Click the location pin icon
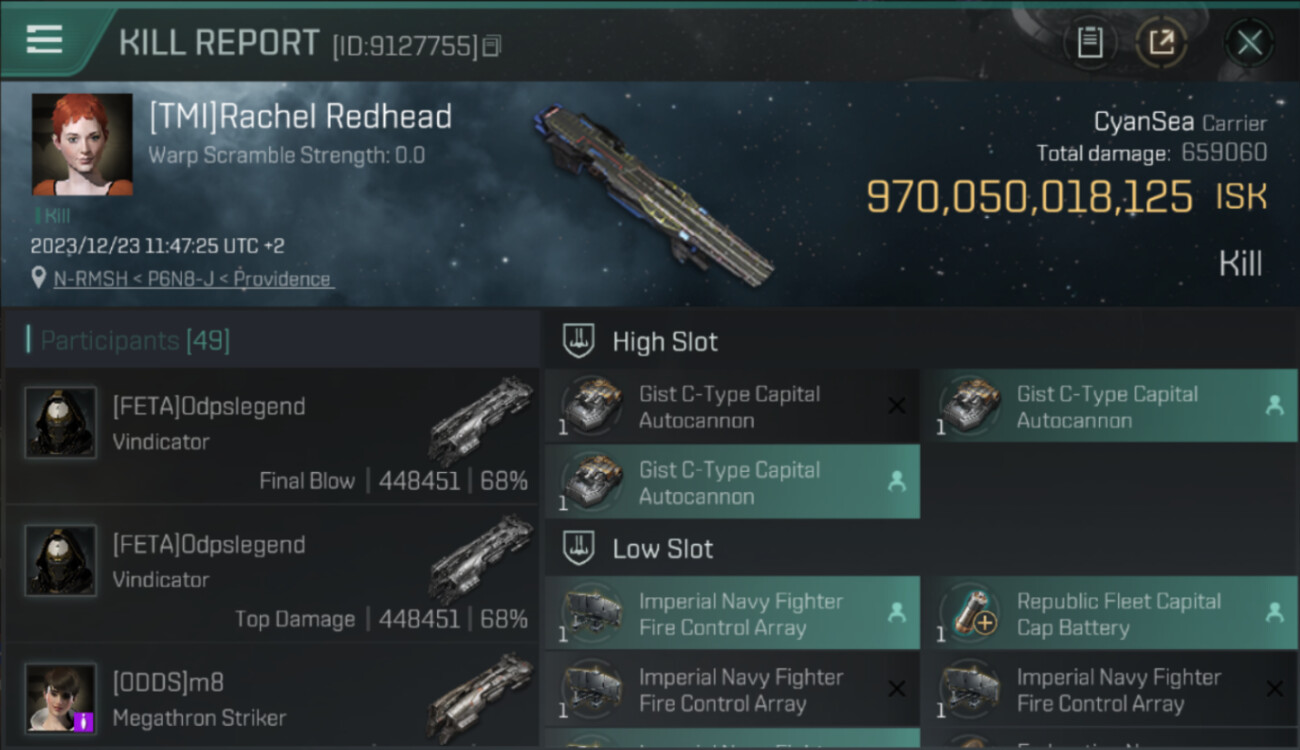Screen dimensions: 1300x750 click(39, 278)
